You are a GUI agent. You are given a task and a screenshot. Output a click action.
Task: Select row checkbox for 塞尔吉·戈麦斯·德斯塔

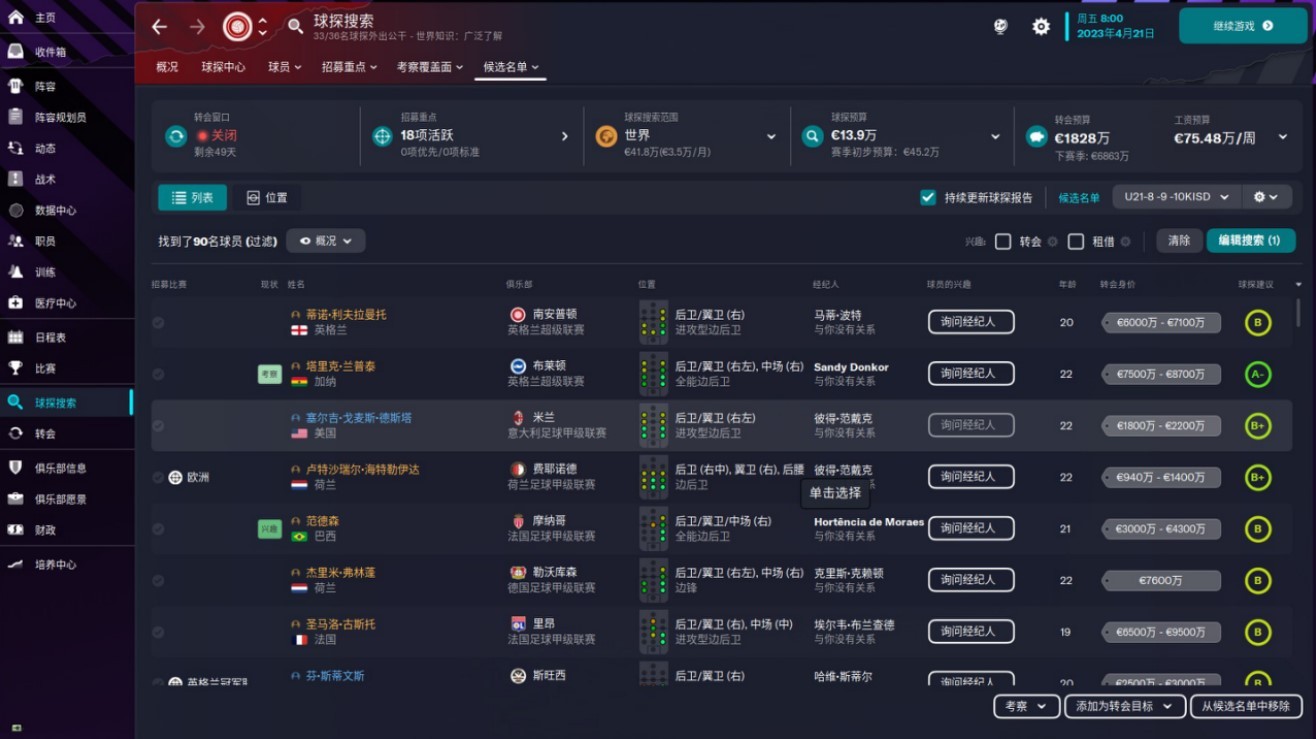pyautogui.click(x=158, y=425)
